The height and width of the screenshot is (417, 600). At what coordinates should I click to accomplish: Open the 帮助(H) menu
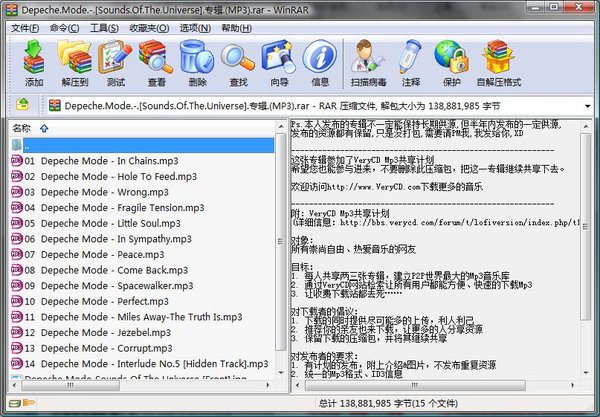[236, 28]
